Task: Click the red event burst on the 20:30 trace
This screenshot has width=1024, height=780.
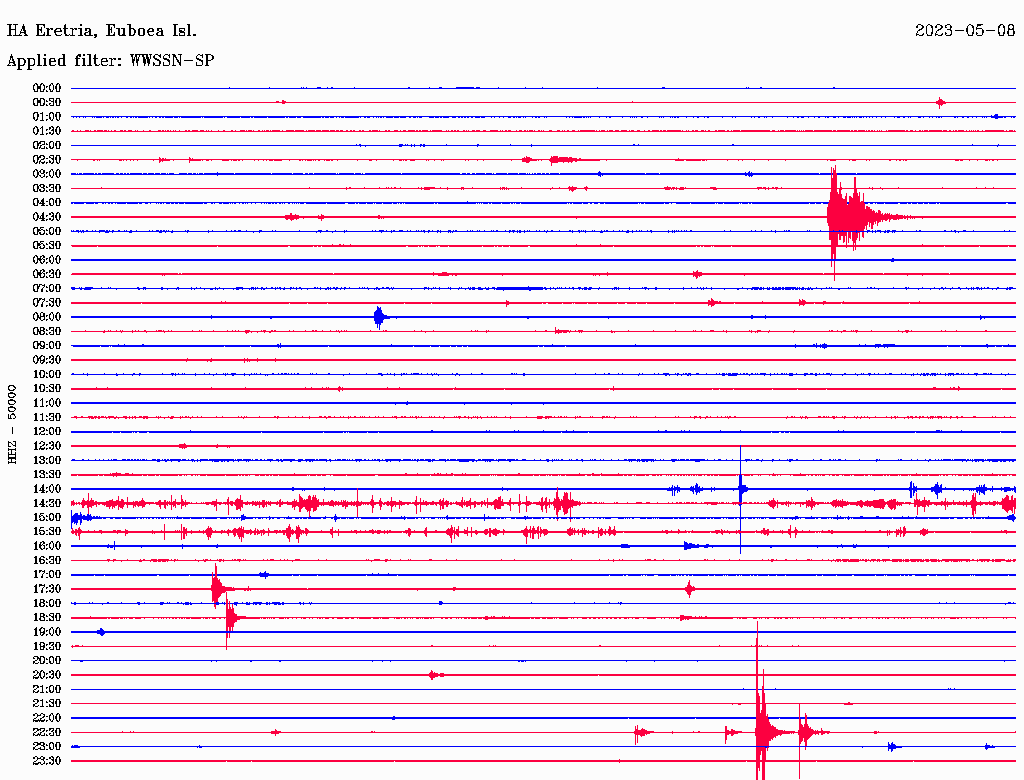Action: (x=434, y=675)
